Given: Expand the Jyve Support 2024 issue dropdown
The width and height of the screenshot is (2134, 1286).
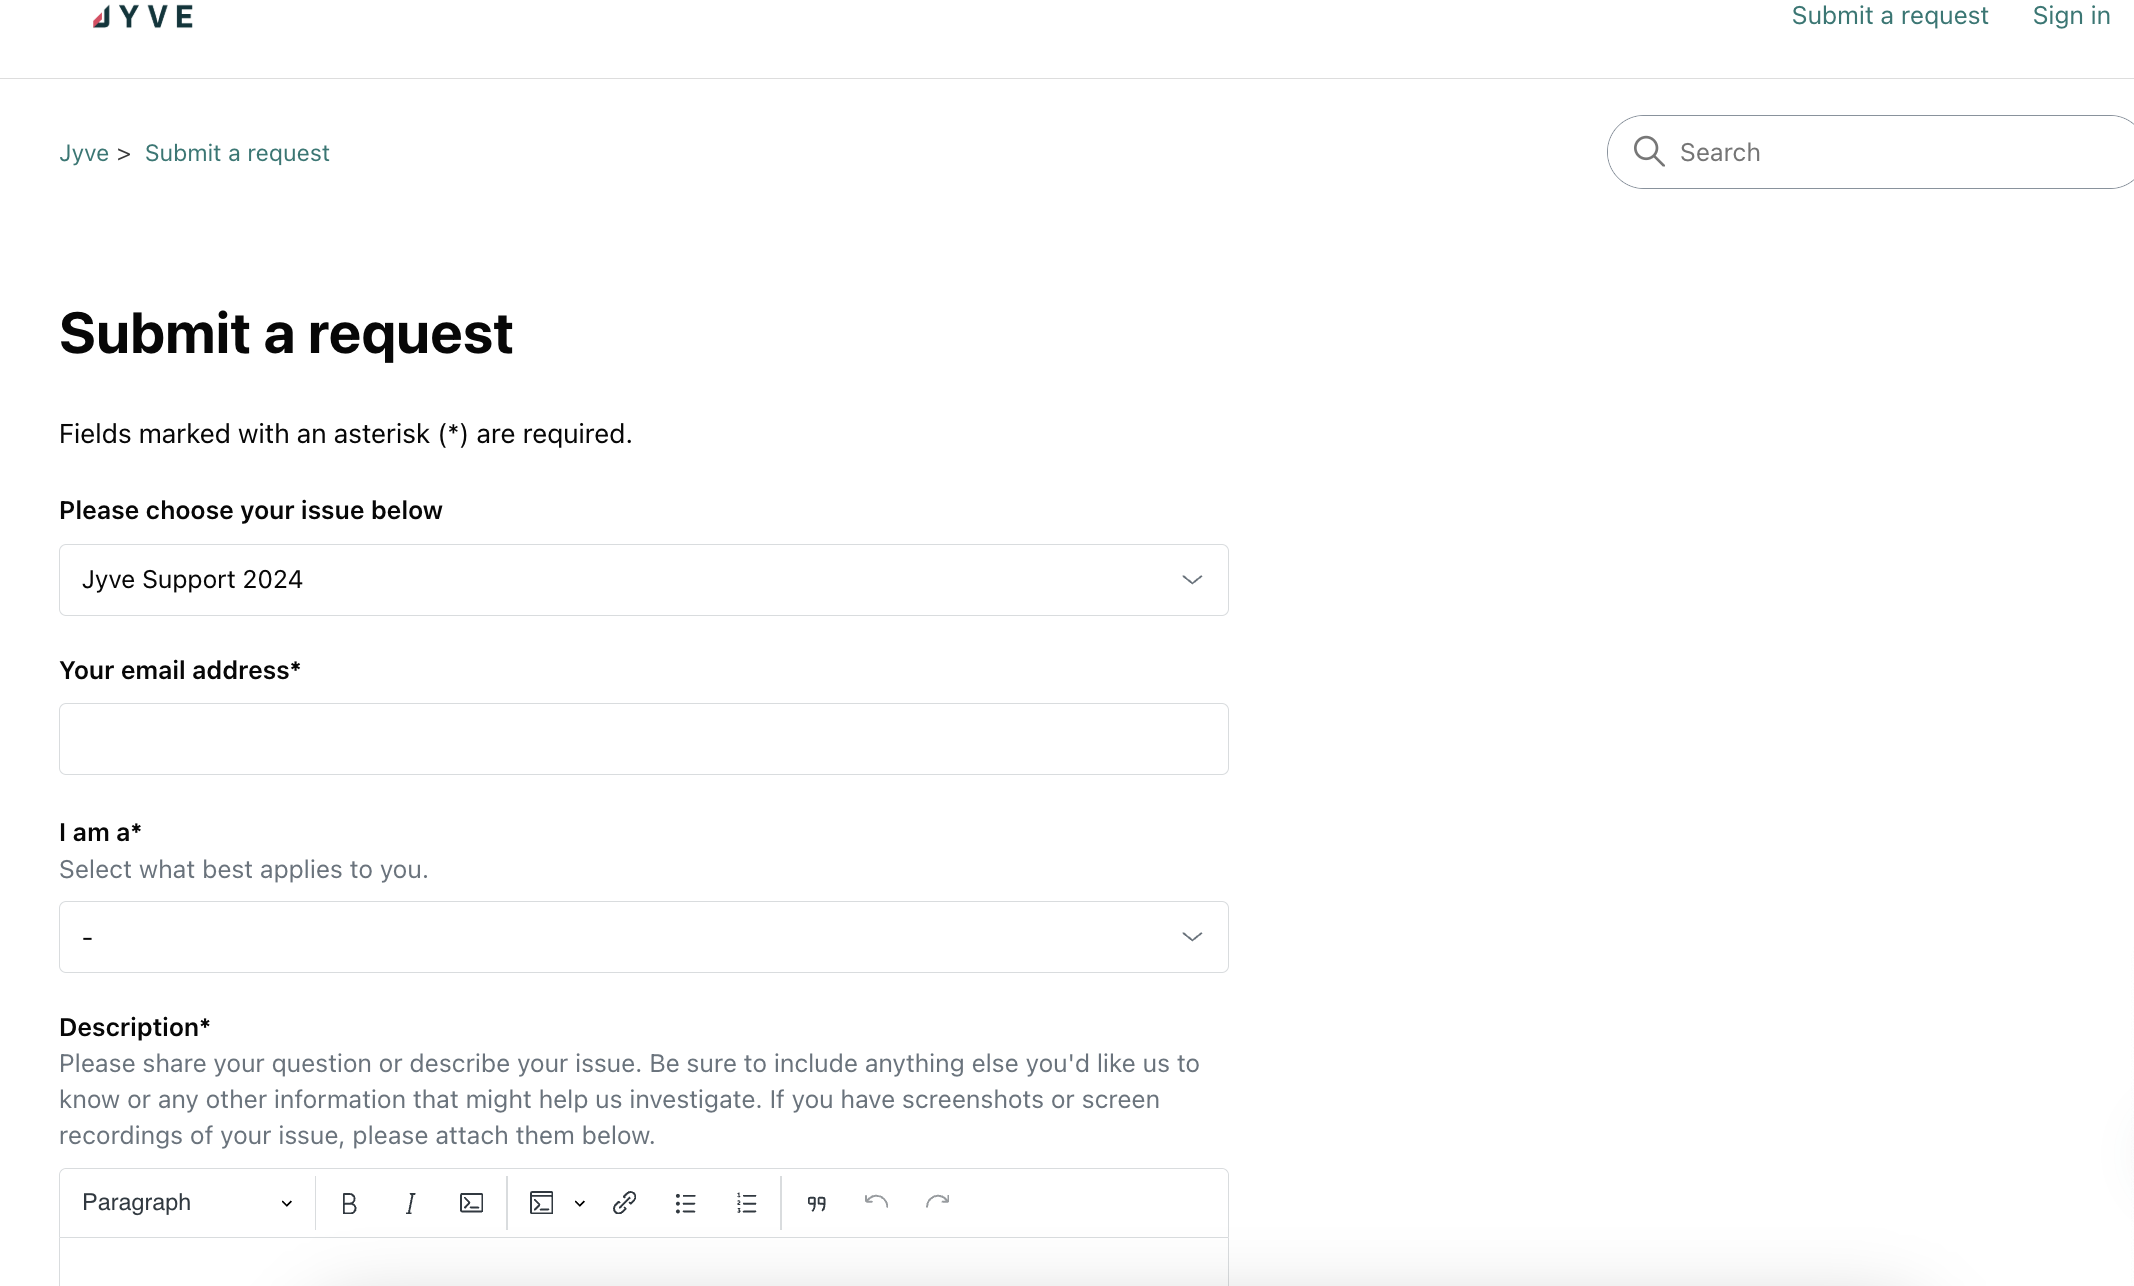Looking at the screenshot, I should click(x=644, y=580).
